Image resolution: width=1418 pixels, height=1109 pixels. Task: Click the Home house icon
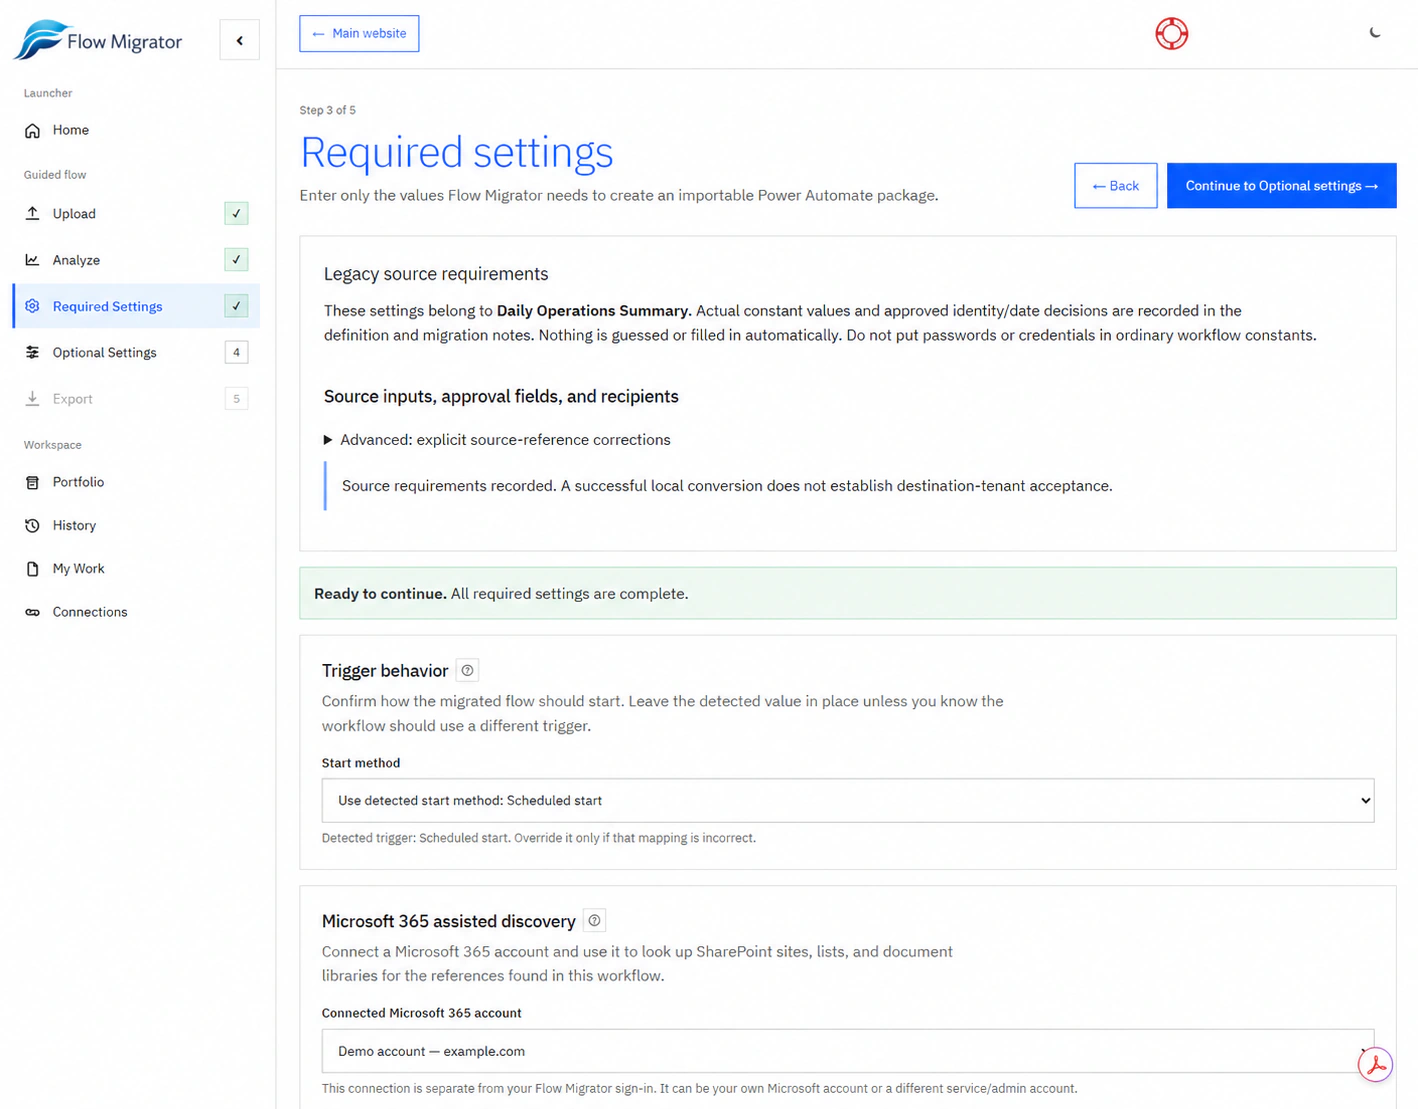[x=33, y=131]
